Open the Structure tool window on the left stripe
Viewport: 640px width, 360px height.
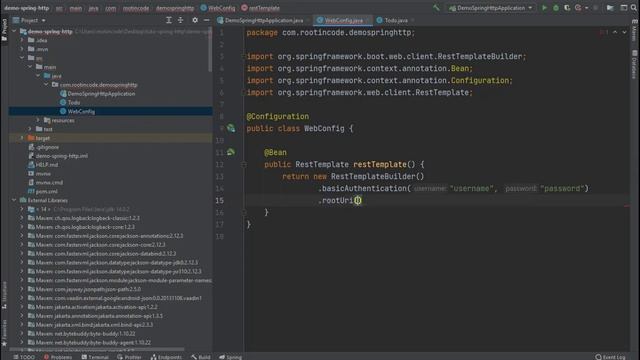click(x=4, y=296)
